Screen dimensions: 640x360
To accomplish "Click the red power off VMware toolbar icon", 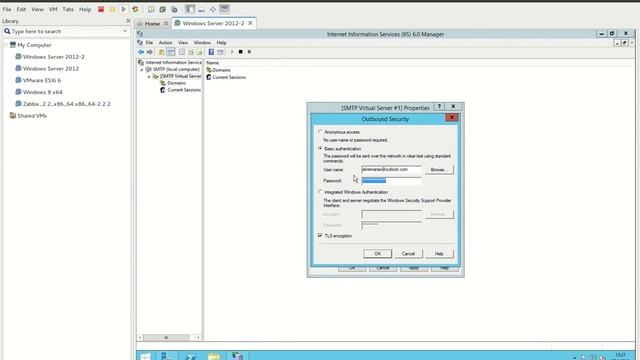I will pyautogui.click(x=101, y=9).
